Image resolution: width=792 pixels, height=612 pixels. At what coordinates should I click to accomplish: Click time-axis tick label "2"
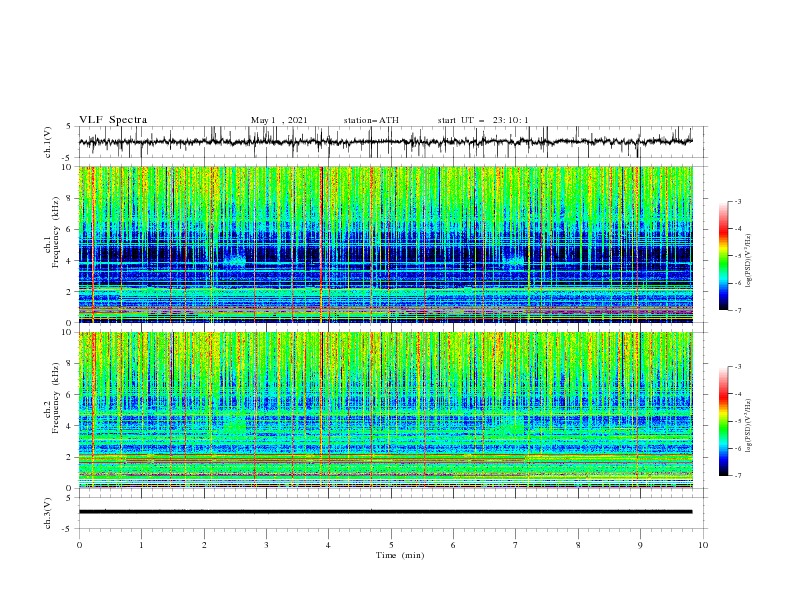point(204,545)
